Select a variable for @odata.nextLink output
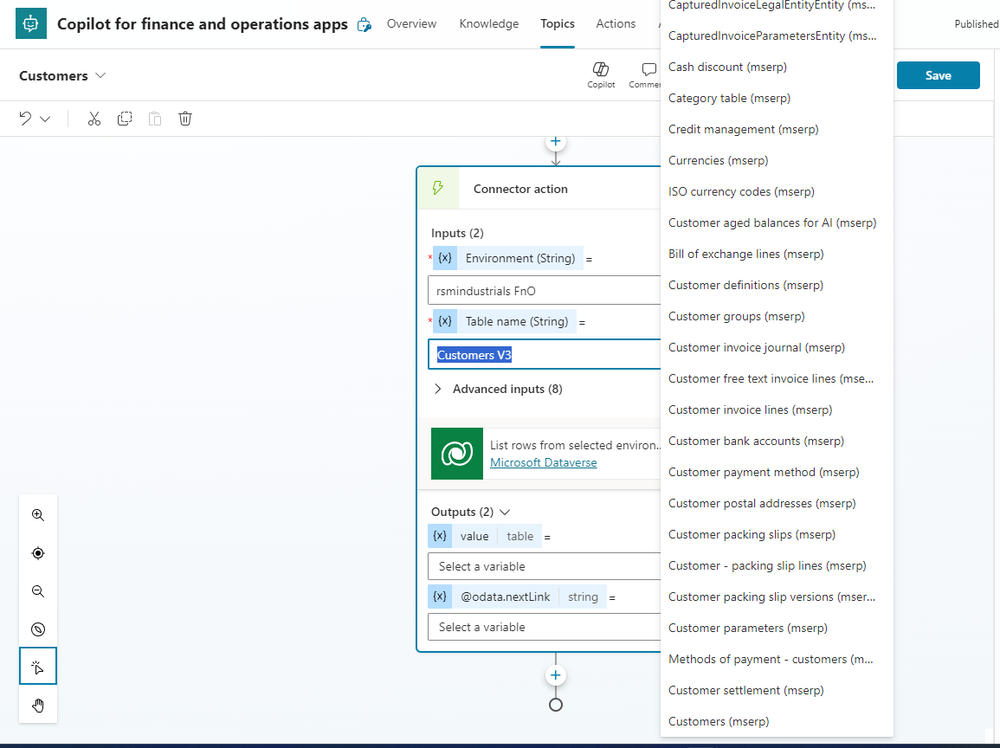This screenshot has height=748, width=1000. (544, 627)
